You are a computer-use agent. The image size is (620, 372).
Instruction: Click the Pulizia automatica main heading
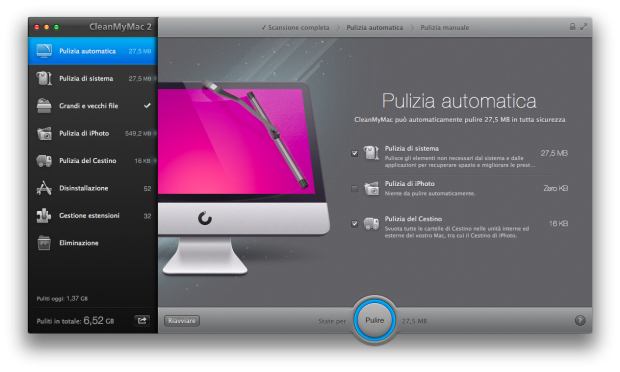coord(459,101)
